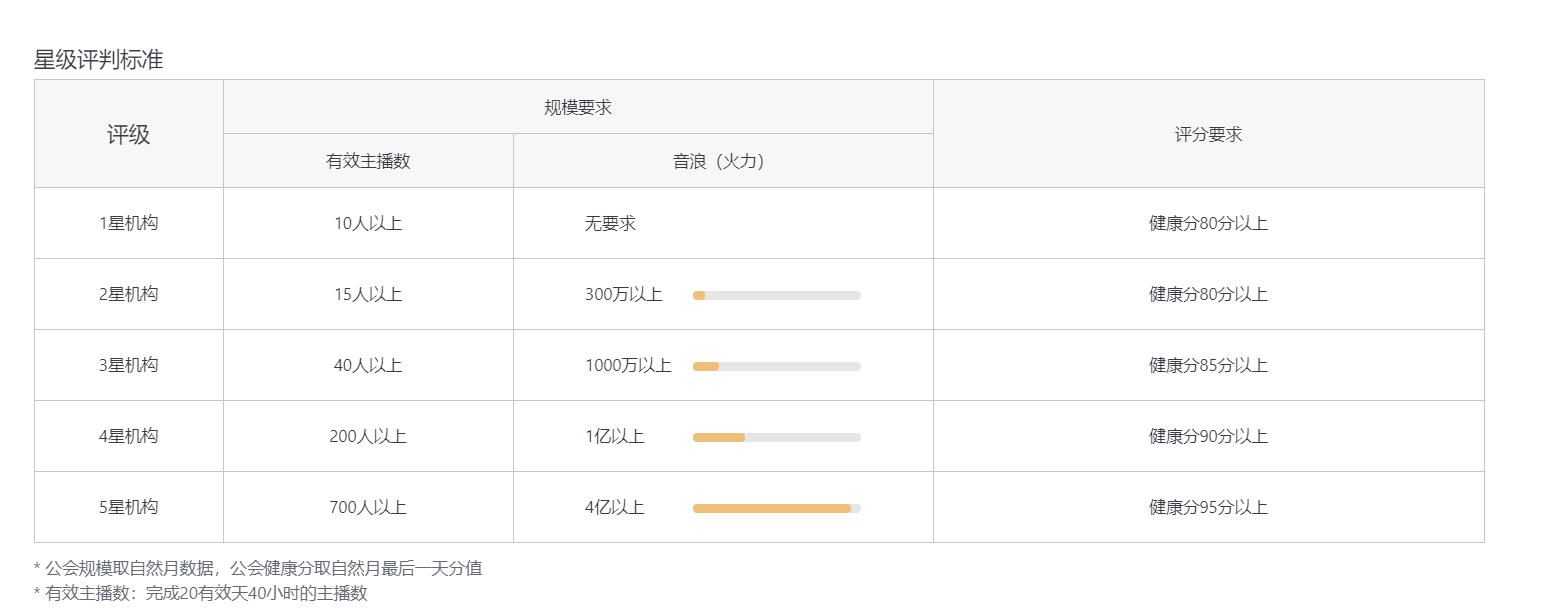Click the 无要求 cell

tap(610, 223)
